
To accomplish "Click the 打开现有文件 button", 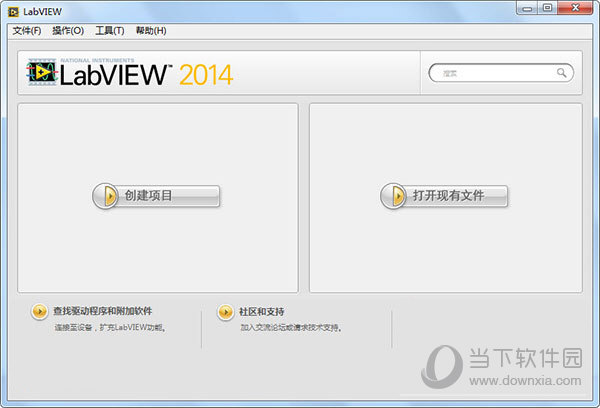I will [x=444, y=196].
